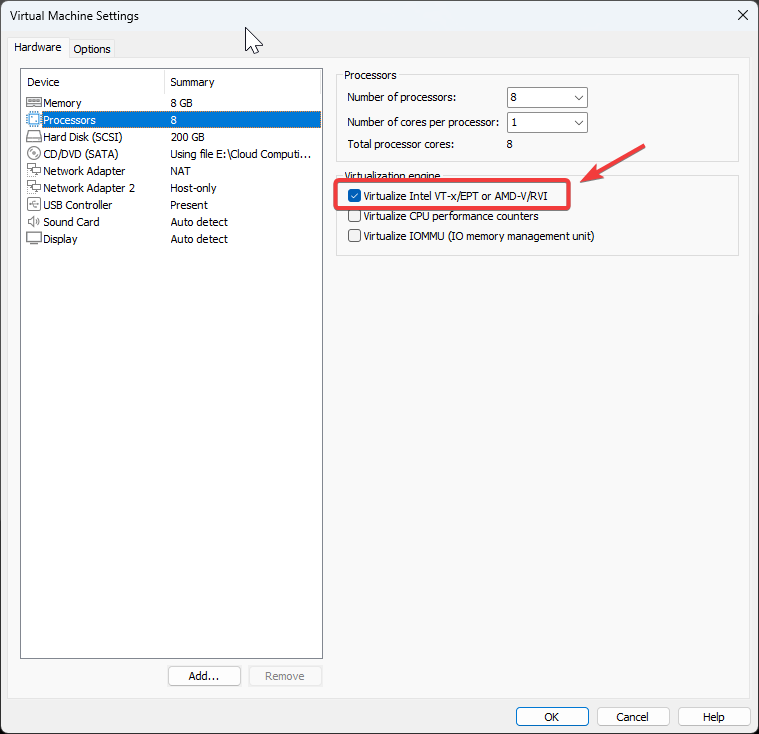Click the first Network Adapter icon

coord(34,171)
